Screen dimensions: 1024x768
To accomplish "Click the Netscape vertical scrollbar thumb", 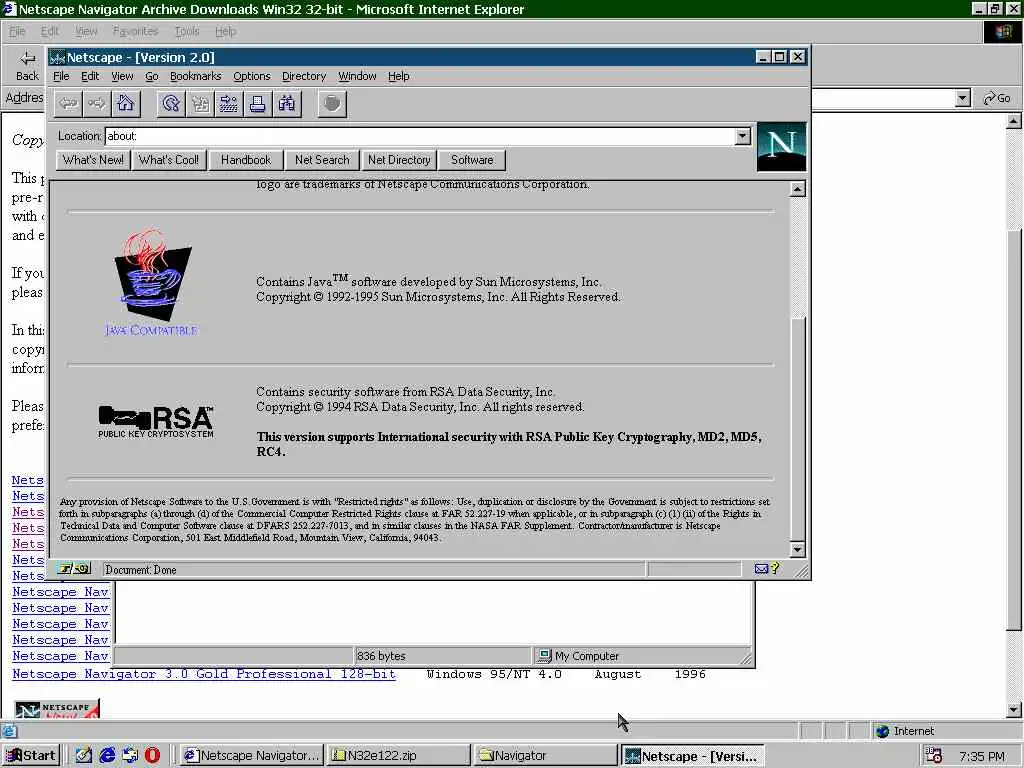I will pyautogui.click(x=797, y=429).
